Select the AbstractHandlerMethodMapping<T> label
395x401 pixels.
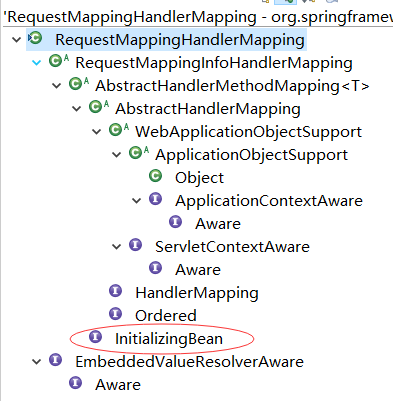click(232, 86)
